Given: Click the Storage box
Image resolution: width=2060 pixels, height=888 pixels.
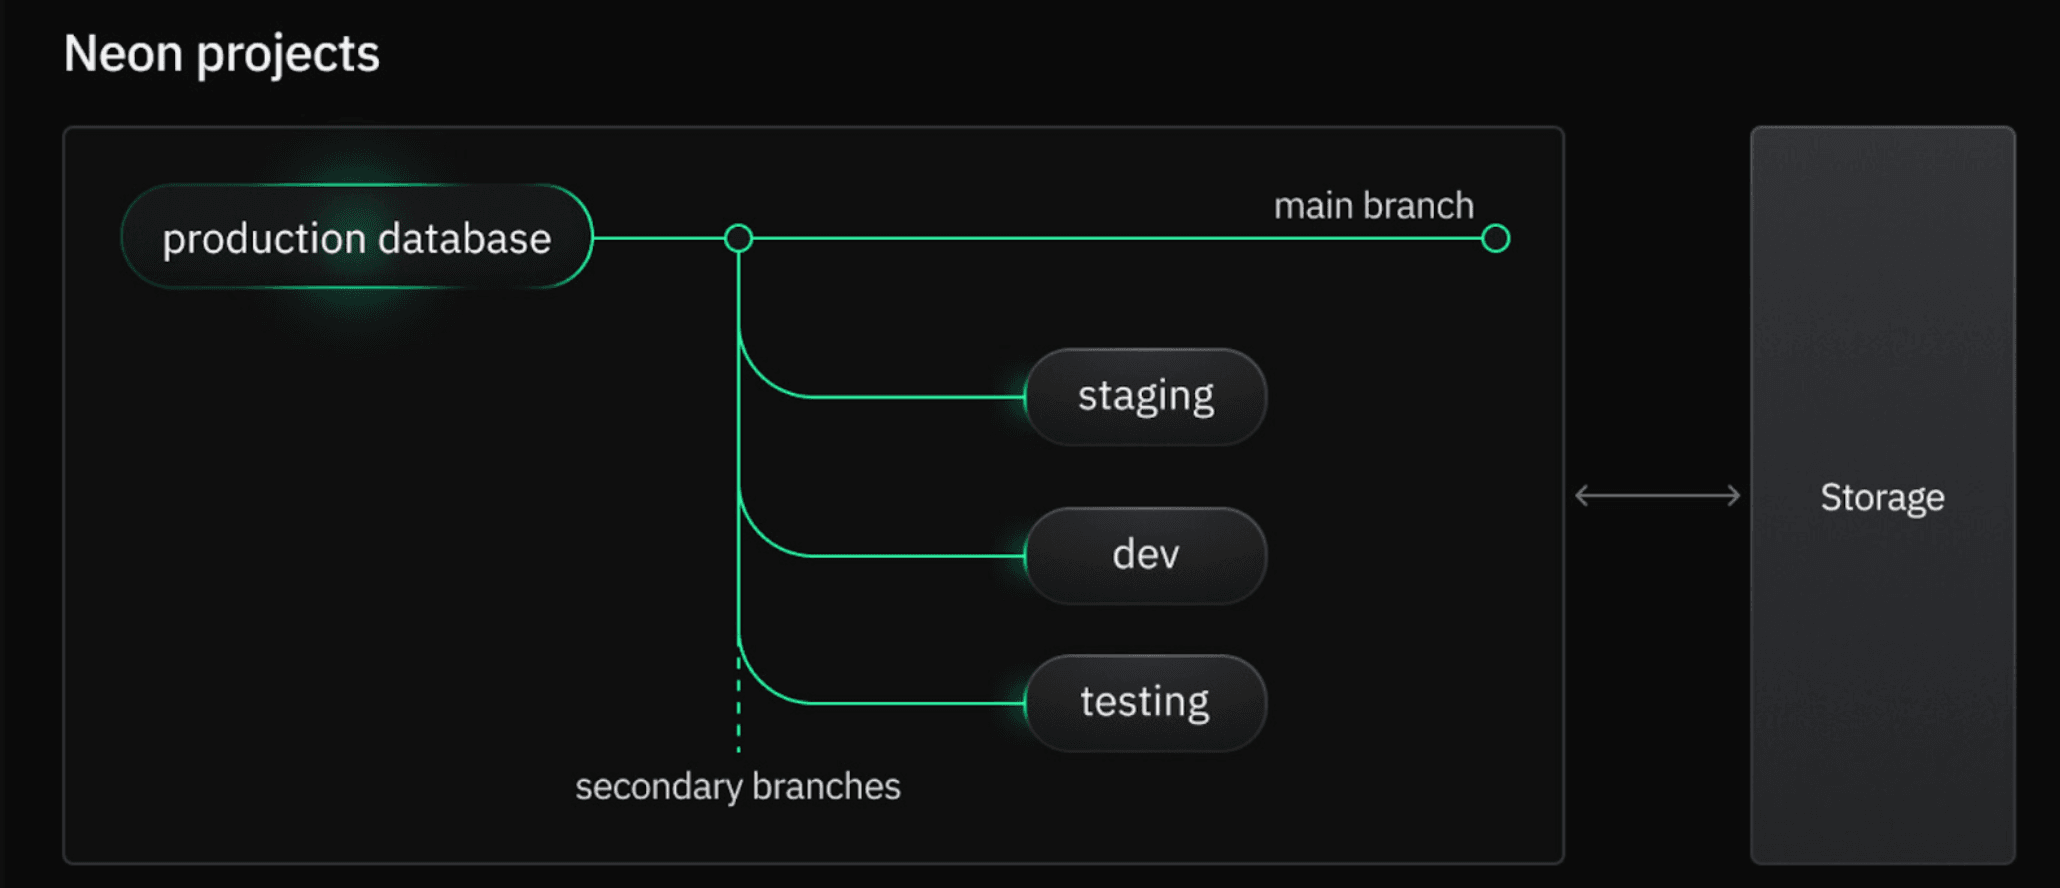Looking at the screenshot, I should coord(1882,496).
